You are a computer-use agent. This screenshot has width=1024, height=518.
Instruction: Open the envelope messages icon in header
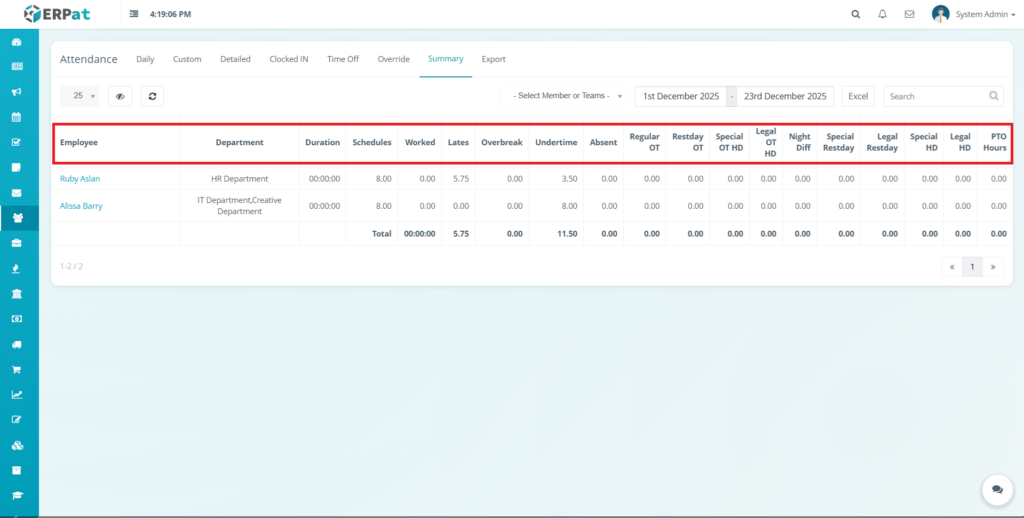pyautogui.click(x=909, y=15)
